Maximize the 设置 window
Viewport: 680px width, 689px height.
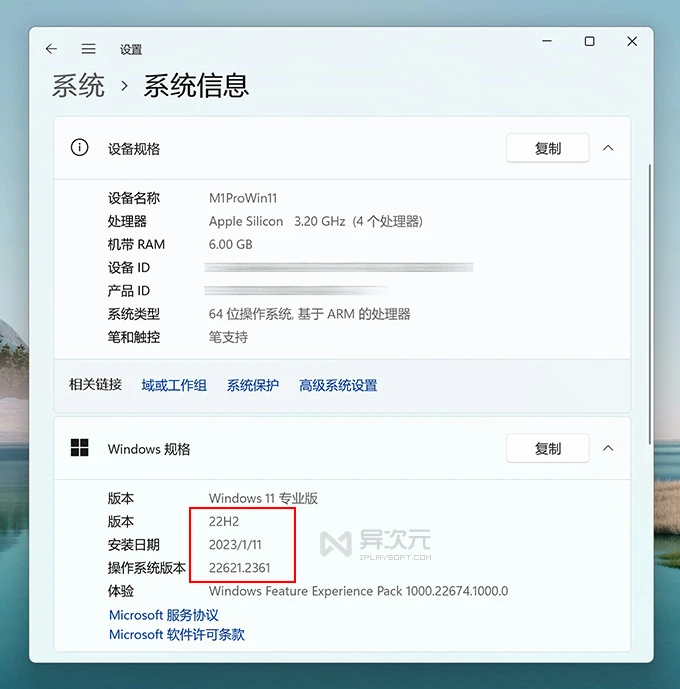coord(590,41)
